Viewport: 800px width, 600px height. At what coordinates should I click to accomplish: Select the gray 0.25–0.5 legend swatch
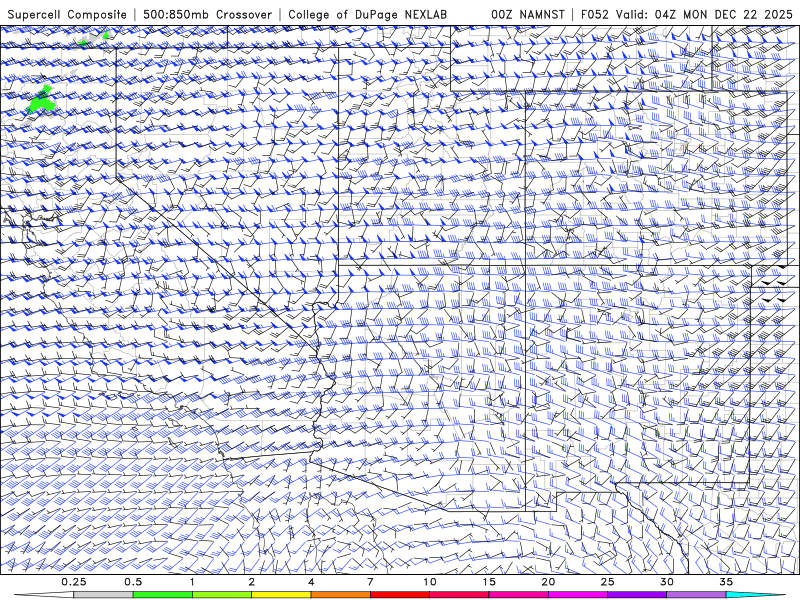[x=103, y=595]
